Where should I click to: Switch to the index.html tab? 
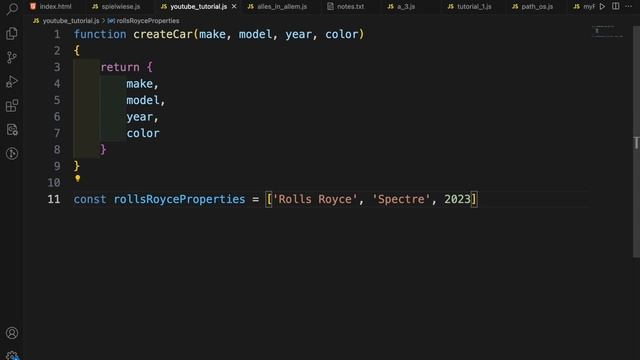pyautogui.click(x=51, y=7)
